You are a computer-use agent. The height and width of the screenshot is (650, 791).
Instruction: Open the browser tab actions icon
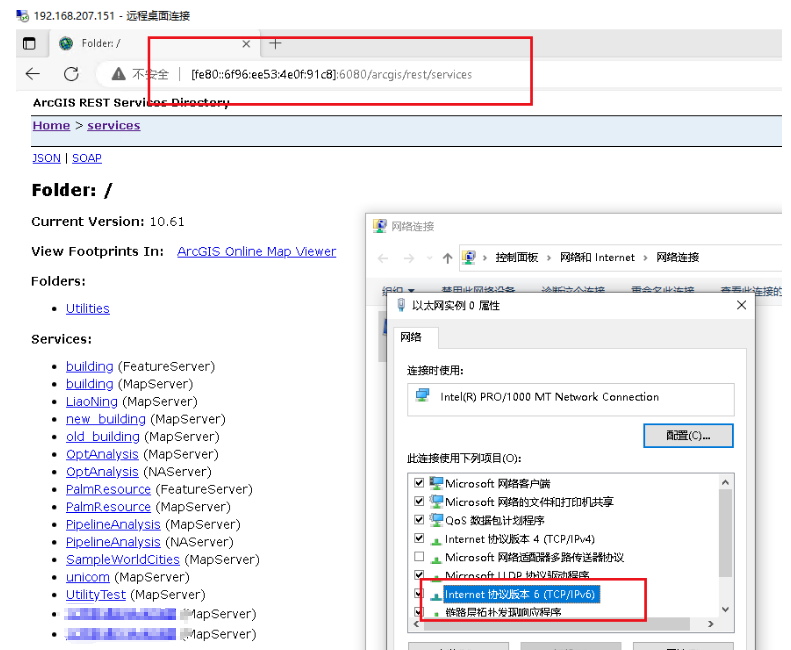(29, 44)
